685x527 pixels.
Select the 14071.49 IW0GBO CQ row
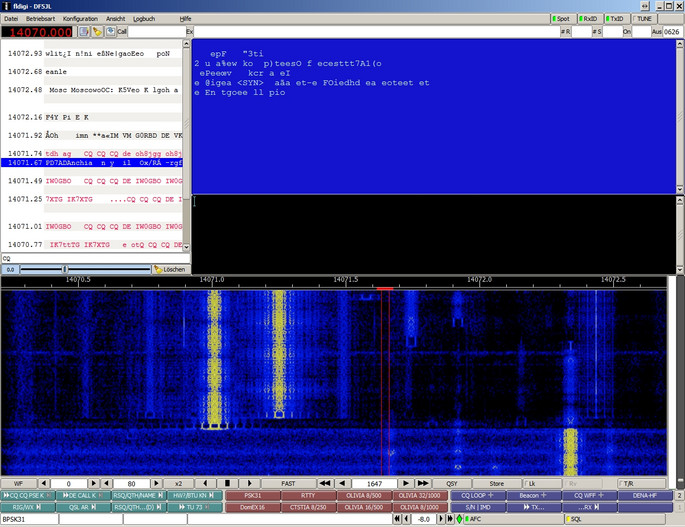pos(92,181)
